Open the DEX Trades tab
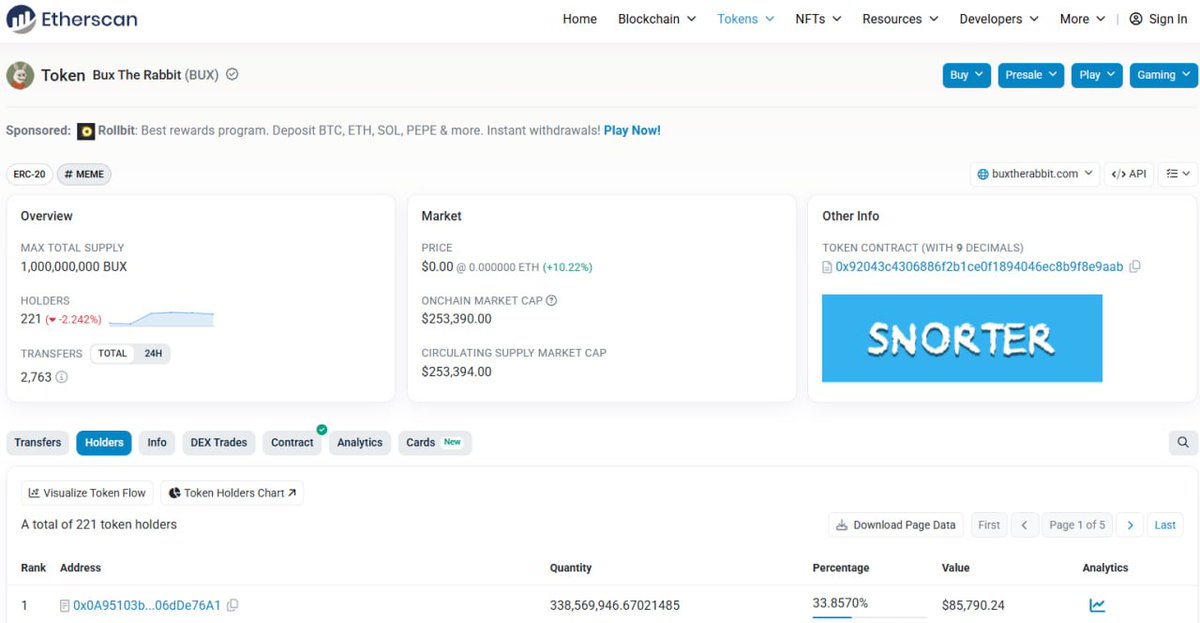 point(219,442)
